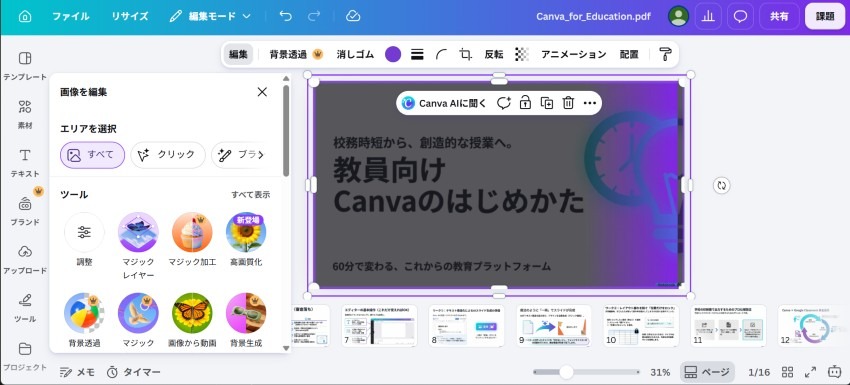Open the 調整 adjust tool
The height and width of the screenshot is (385, 850).
84,240
